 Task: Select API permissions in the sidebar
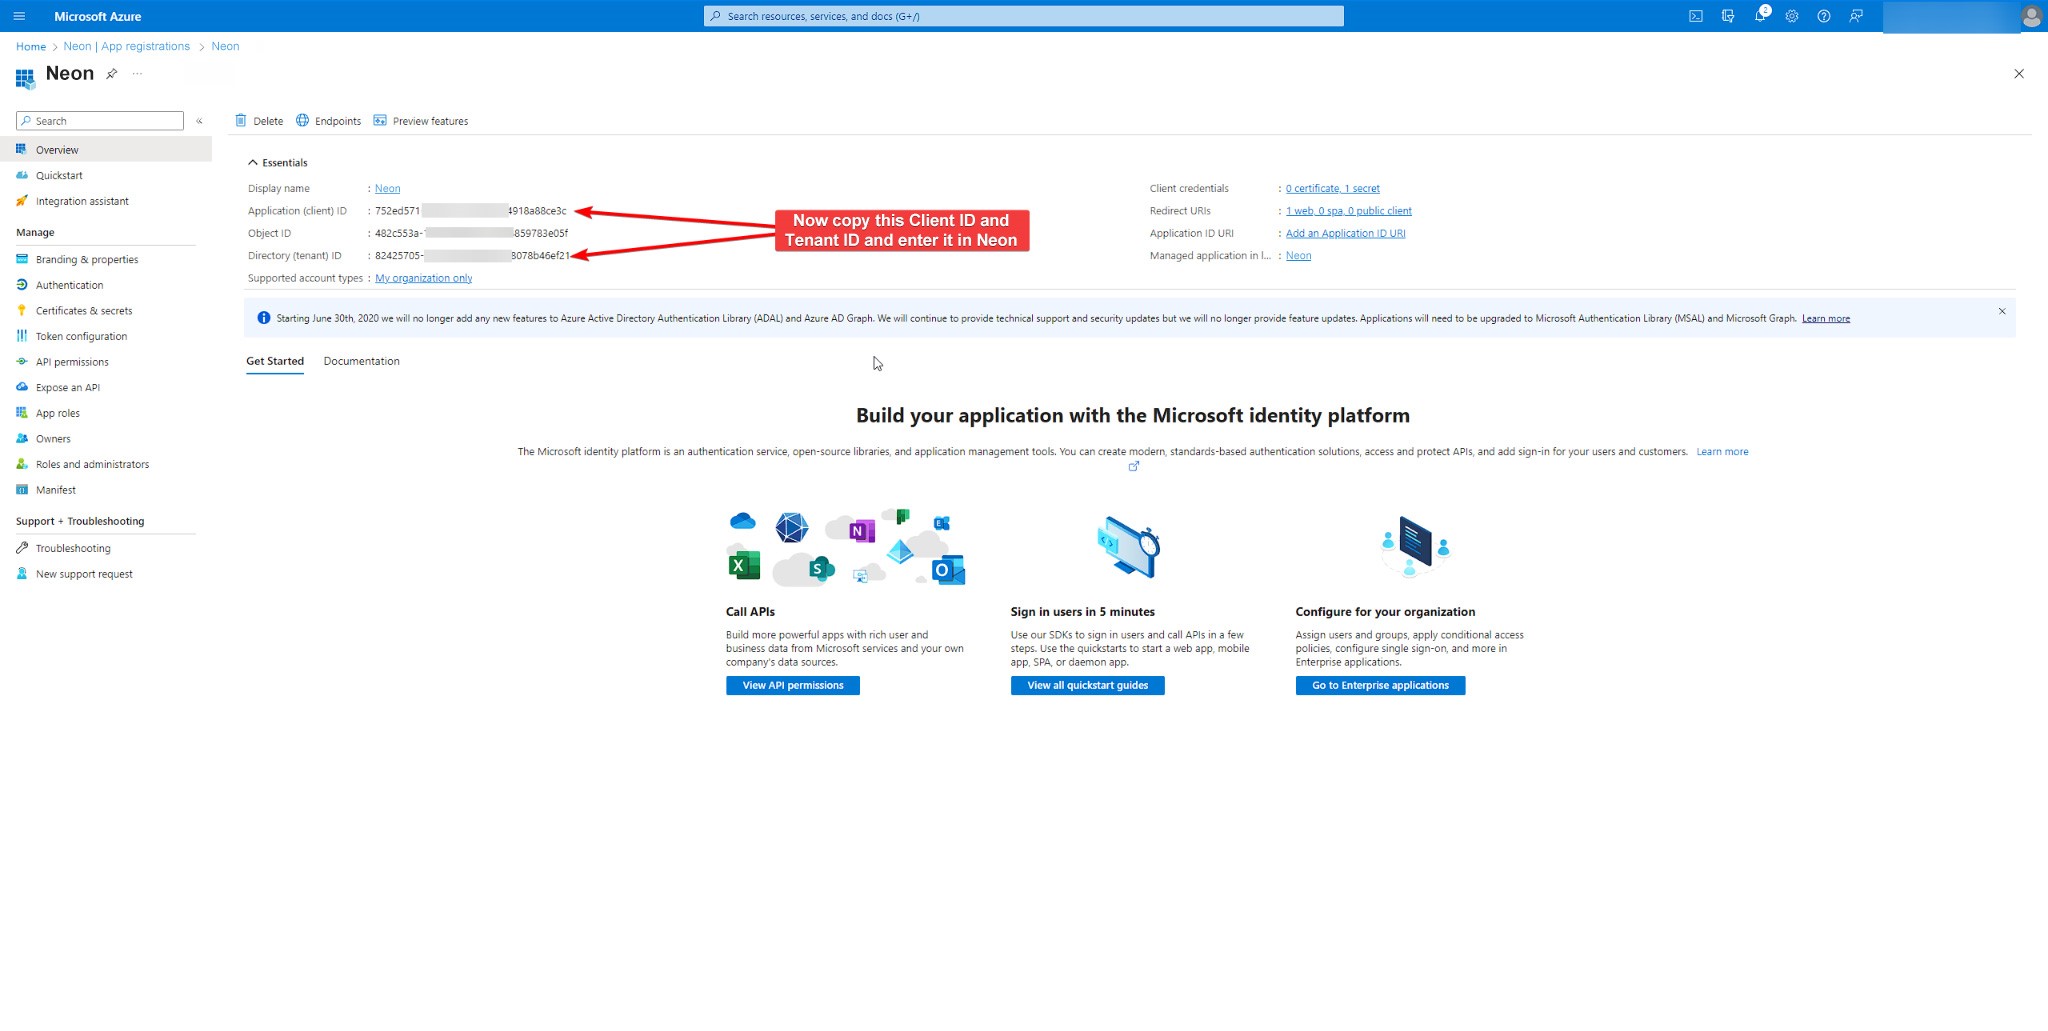(72, 362)
